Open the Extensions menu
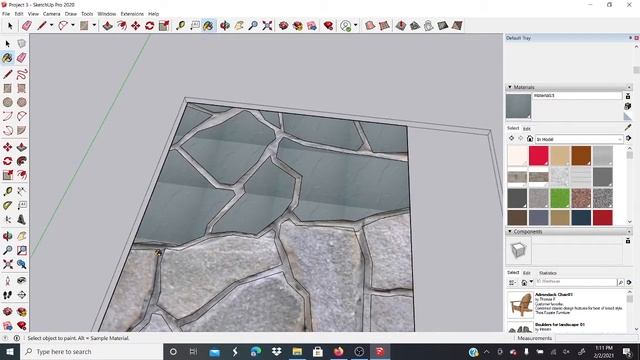The width and height of the screenshot is (640, 360). coord(132,14)
